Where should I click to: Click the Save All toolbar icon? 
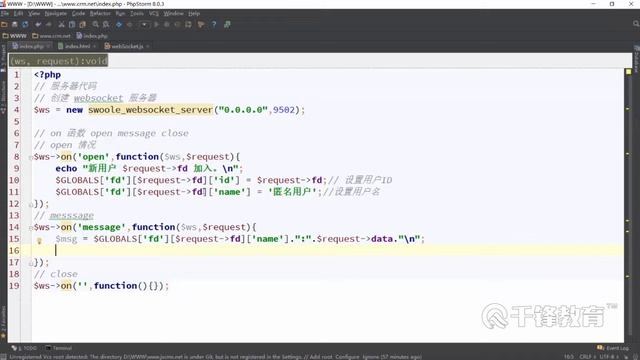tap(15, 24)
